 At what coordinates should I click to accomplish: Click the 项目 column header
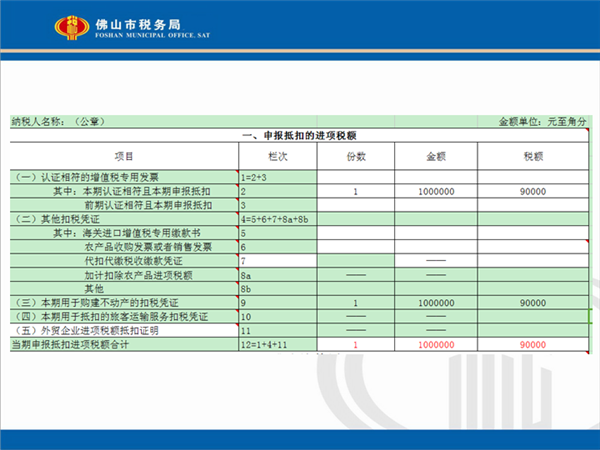click(124, 156)
